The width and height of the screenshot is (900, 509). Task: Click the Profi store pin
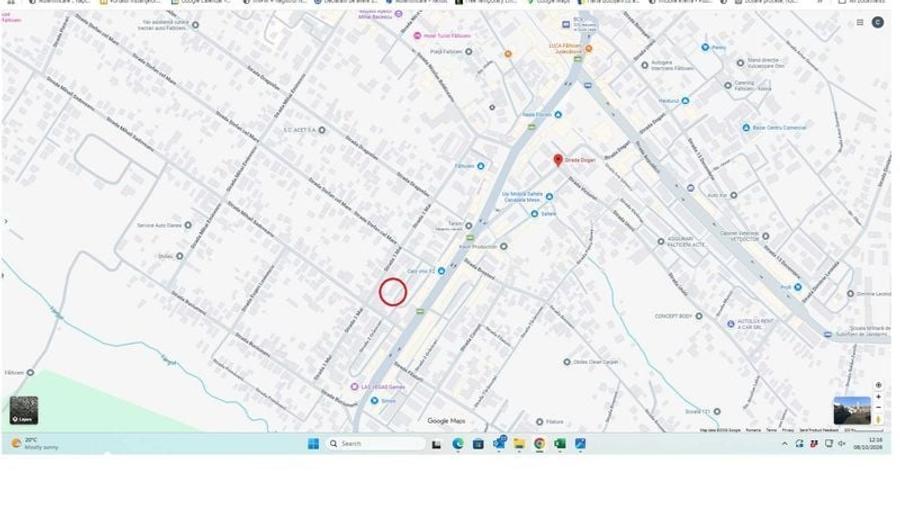point(797,287)
